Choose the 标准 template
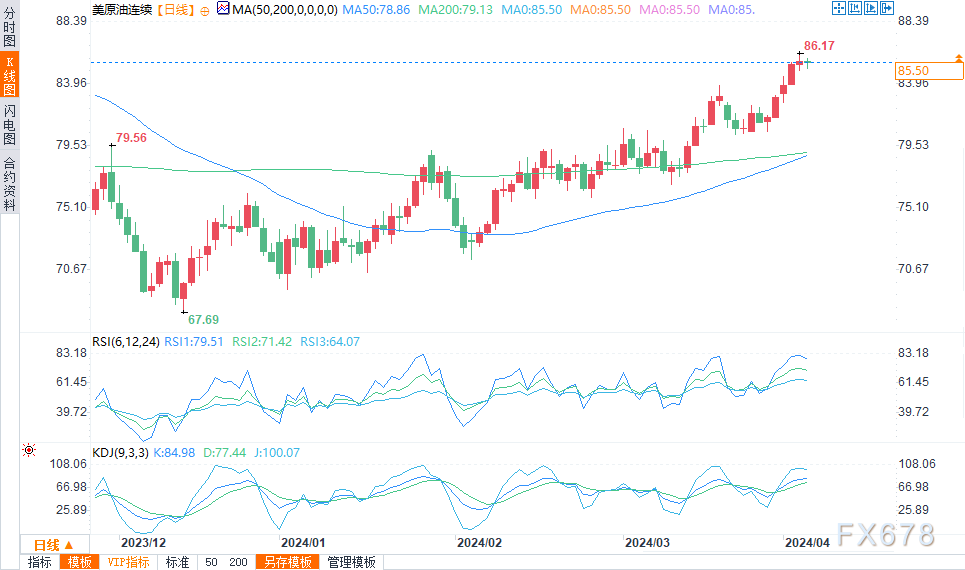This screenshot has width=965, height=570. [177, 562]
